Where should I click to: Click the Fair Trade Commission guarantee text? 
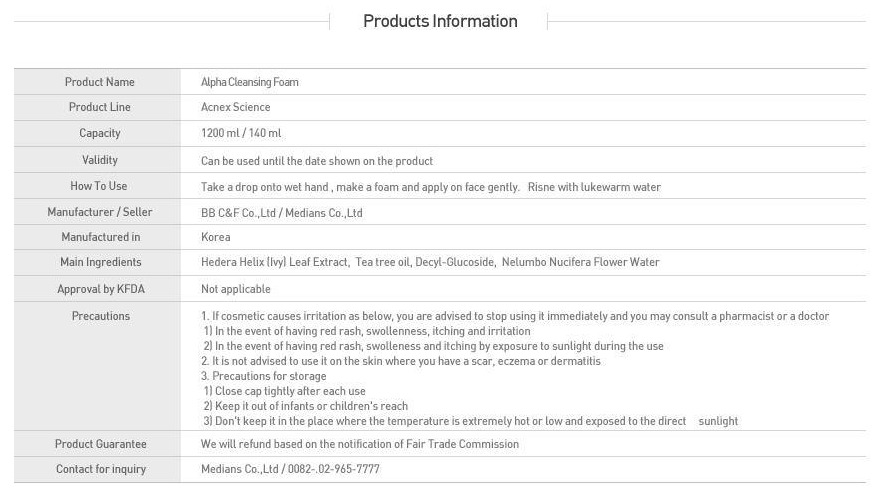(x=462, y=444)
